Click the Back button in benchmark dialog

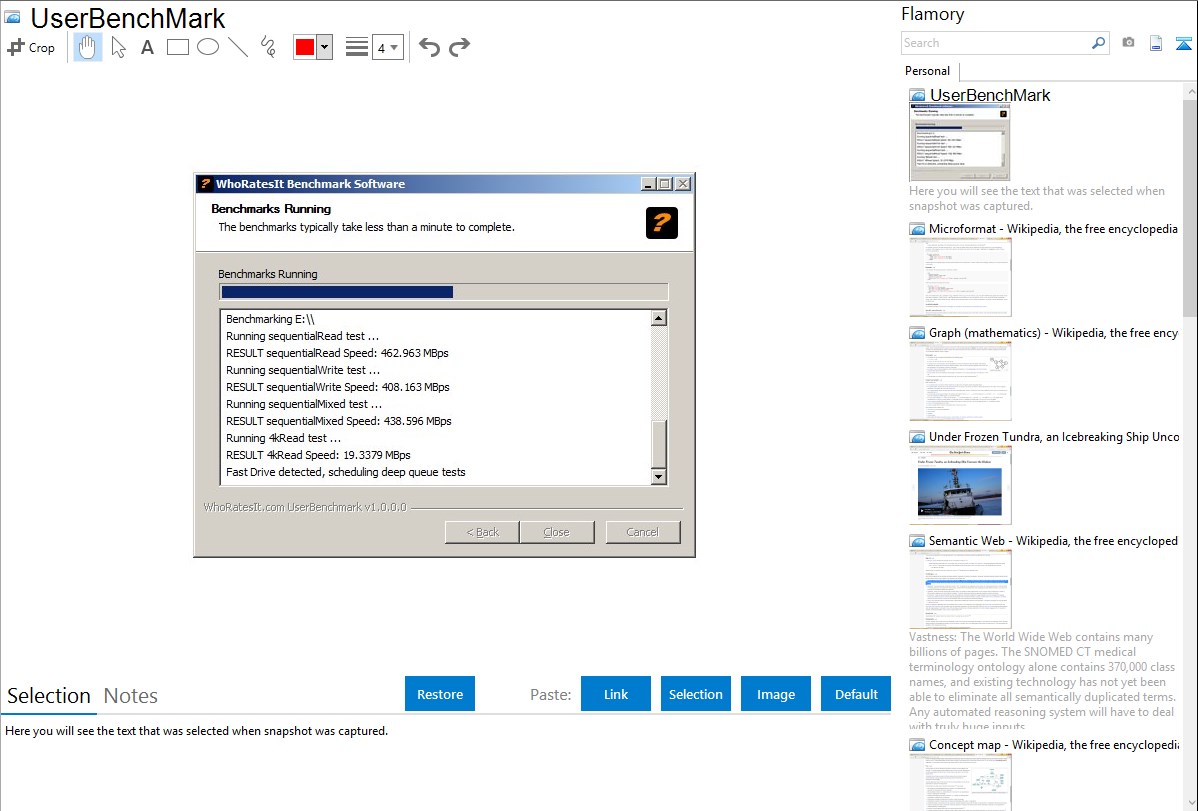click(x=482, y=532)
